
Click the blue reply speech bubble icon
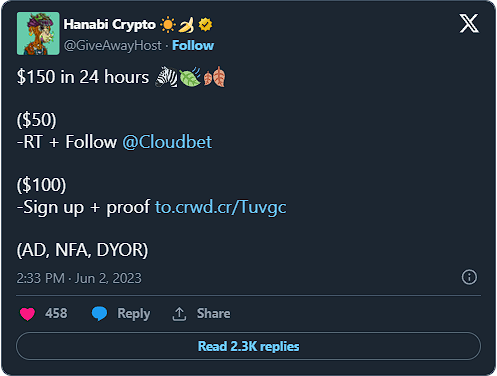pos(99,313)
